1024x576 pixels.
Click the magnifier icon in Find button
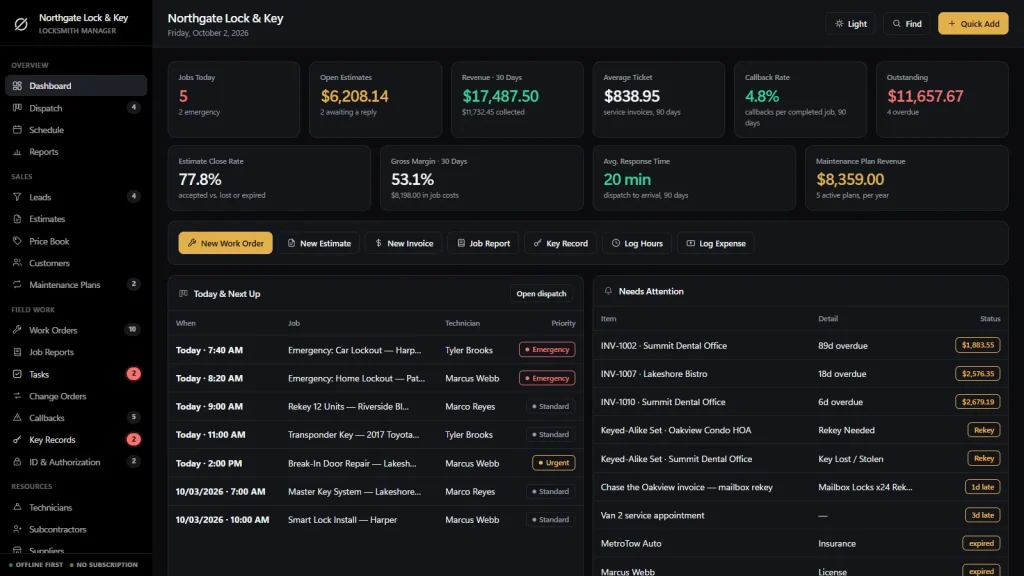point(897,24)
